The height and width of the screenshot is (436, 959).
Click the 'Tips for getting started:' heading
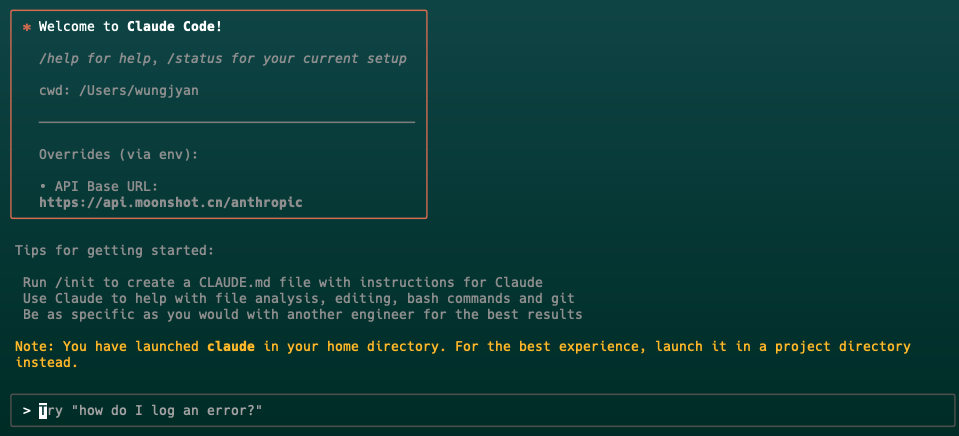(114, 251)
